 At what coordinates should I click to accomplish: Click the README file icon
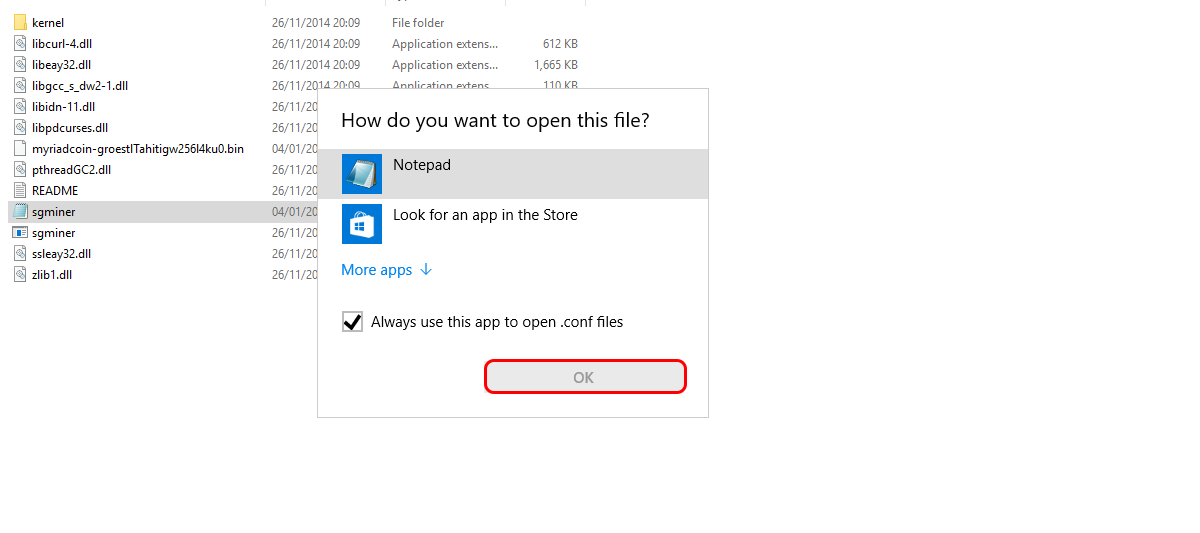coord(20,190)
